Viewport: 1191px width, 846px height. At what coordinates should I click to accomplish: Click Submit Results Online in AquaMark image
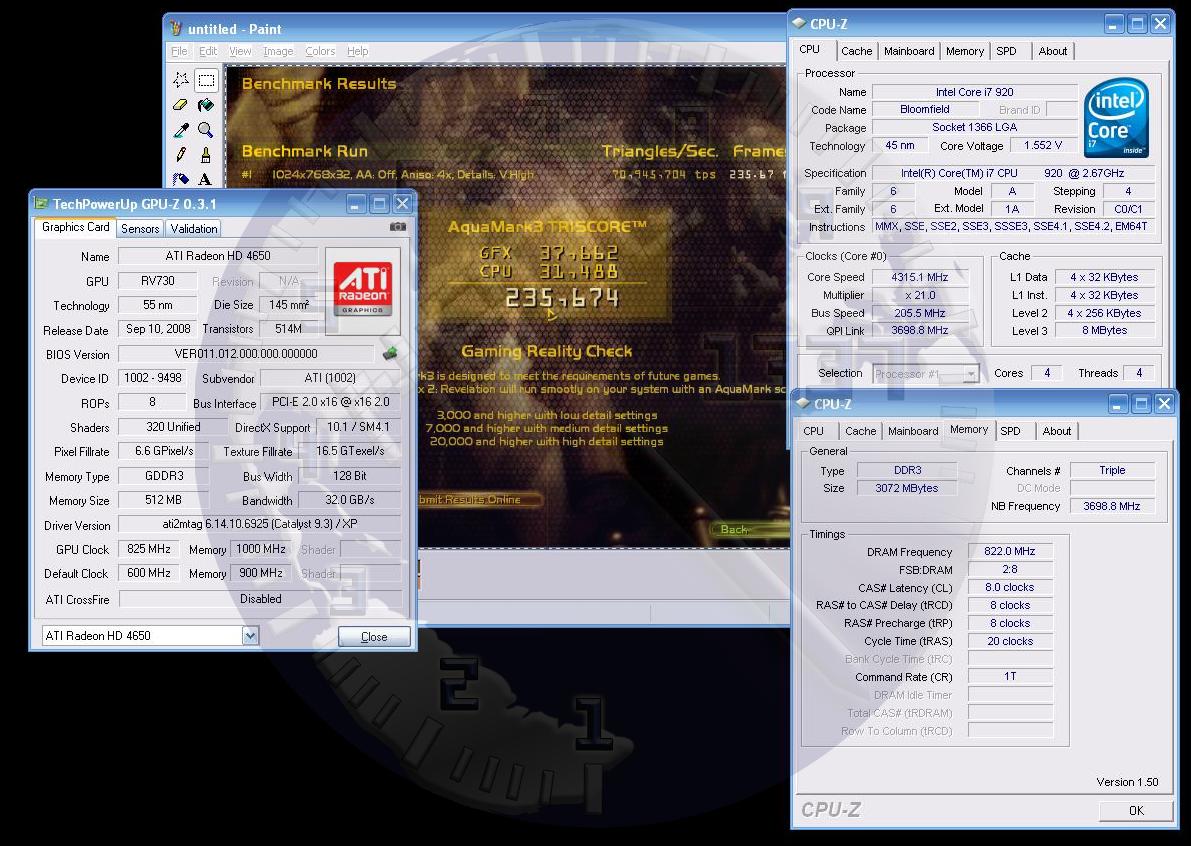point(479,499)
